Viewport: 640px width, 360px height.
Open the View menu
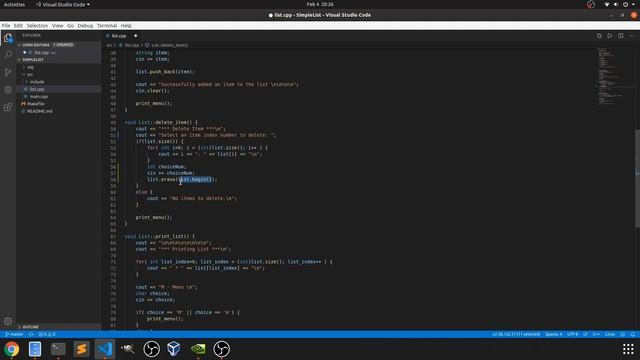[x=58, y=26]
